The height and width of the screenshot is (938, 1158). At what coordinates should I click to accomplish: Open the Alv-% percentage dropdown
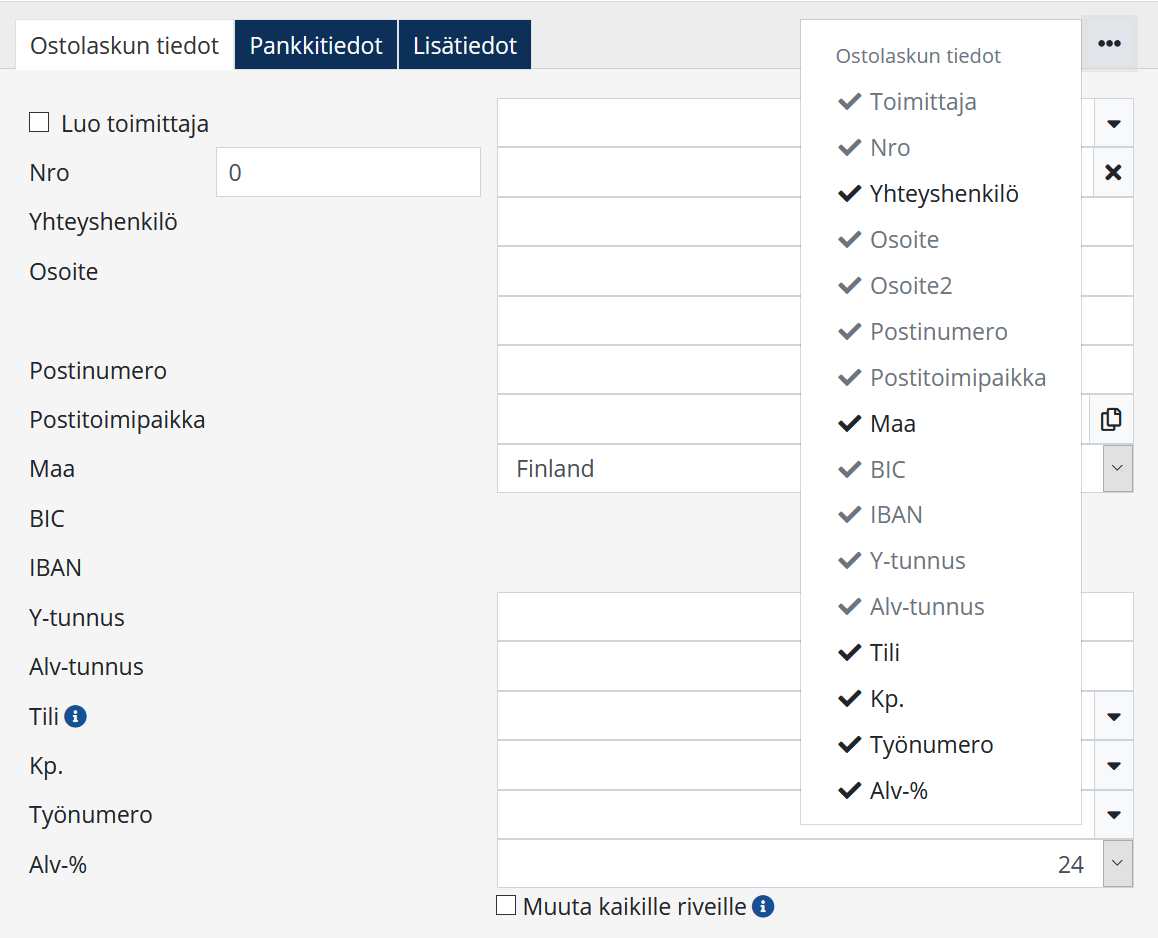pos(1118,864)
